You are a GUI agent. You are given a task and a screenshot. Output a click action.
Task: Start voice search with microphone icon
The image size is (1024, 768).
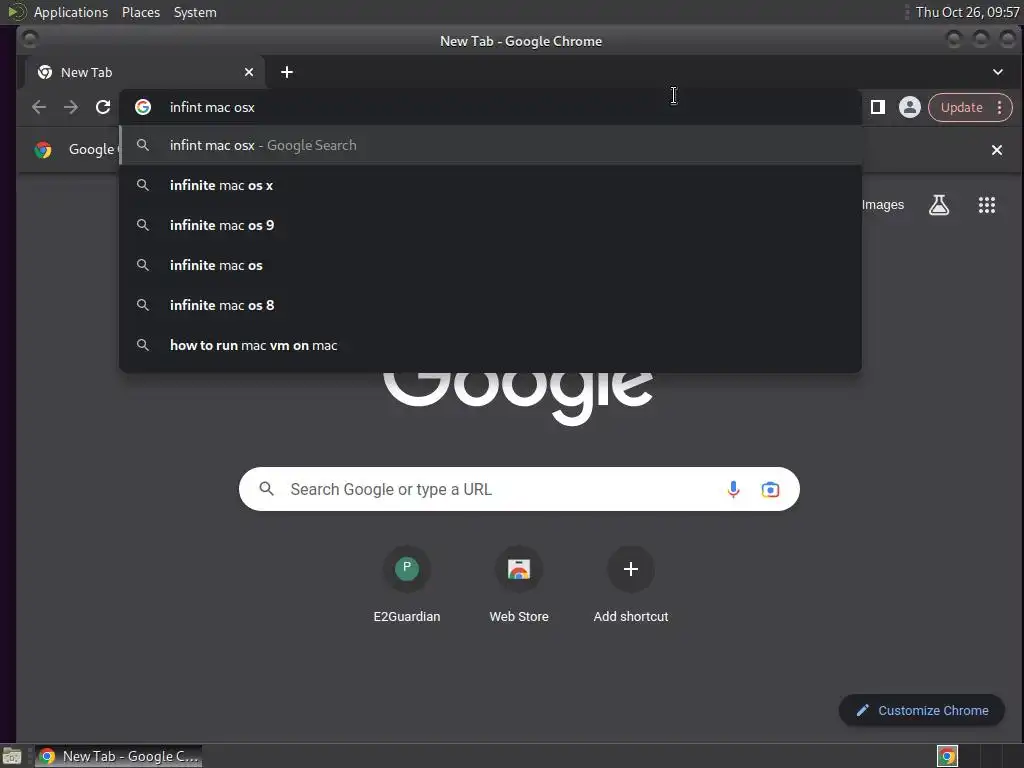[x=733, y=489]
